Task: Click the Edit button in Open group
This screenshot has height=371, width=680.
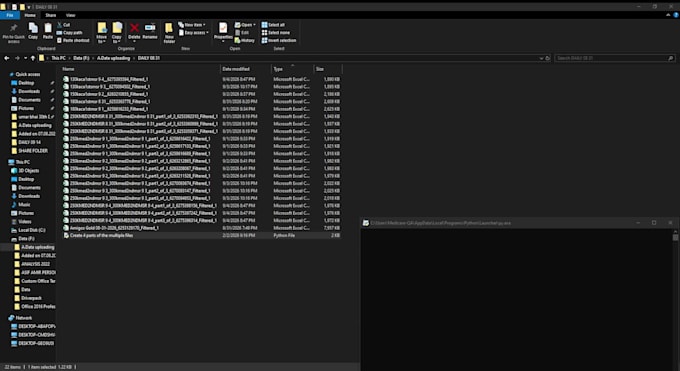Action: pyautogui.click(x=242, y=33)
